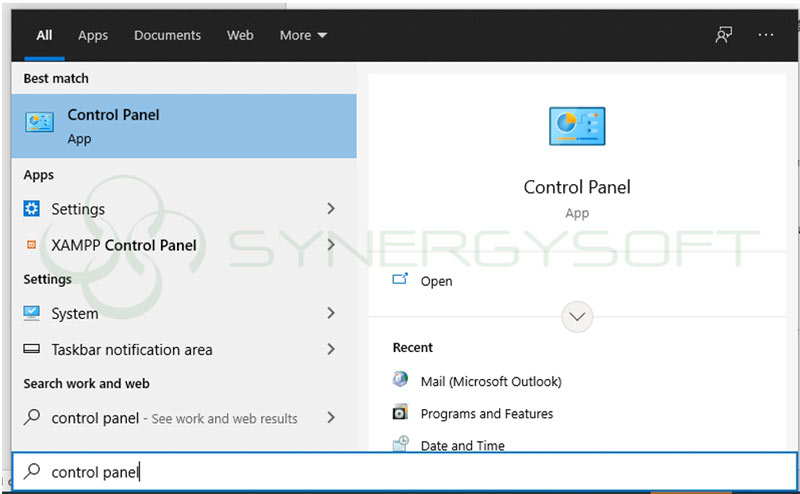Open recent Programs and Features item
This screenshot has height=494, width=800.
(487, 413)
